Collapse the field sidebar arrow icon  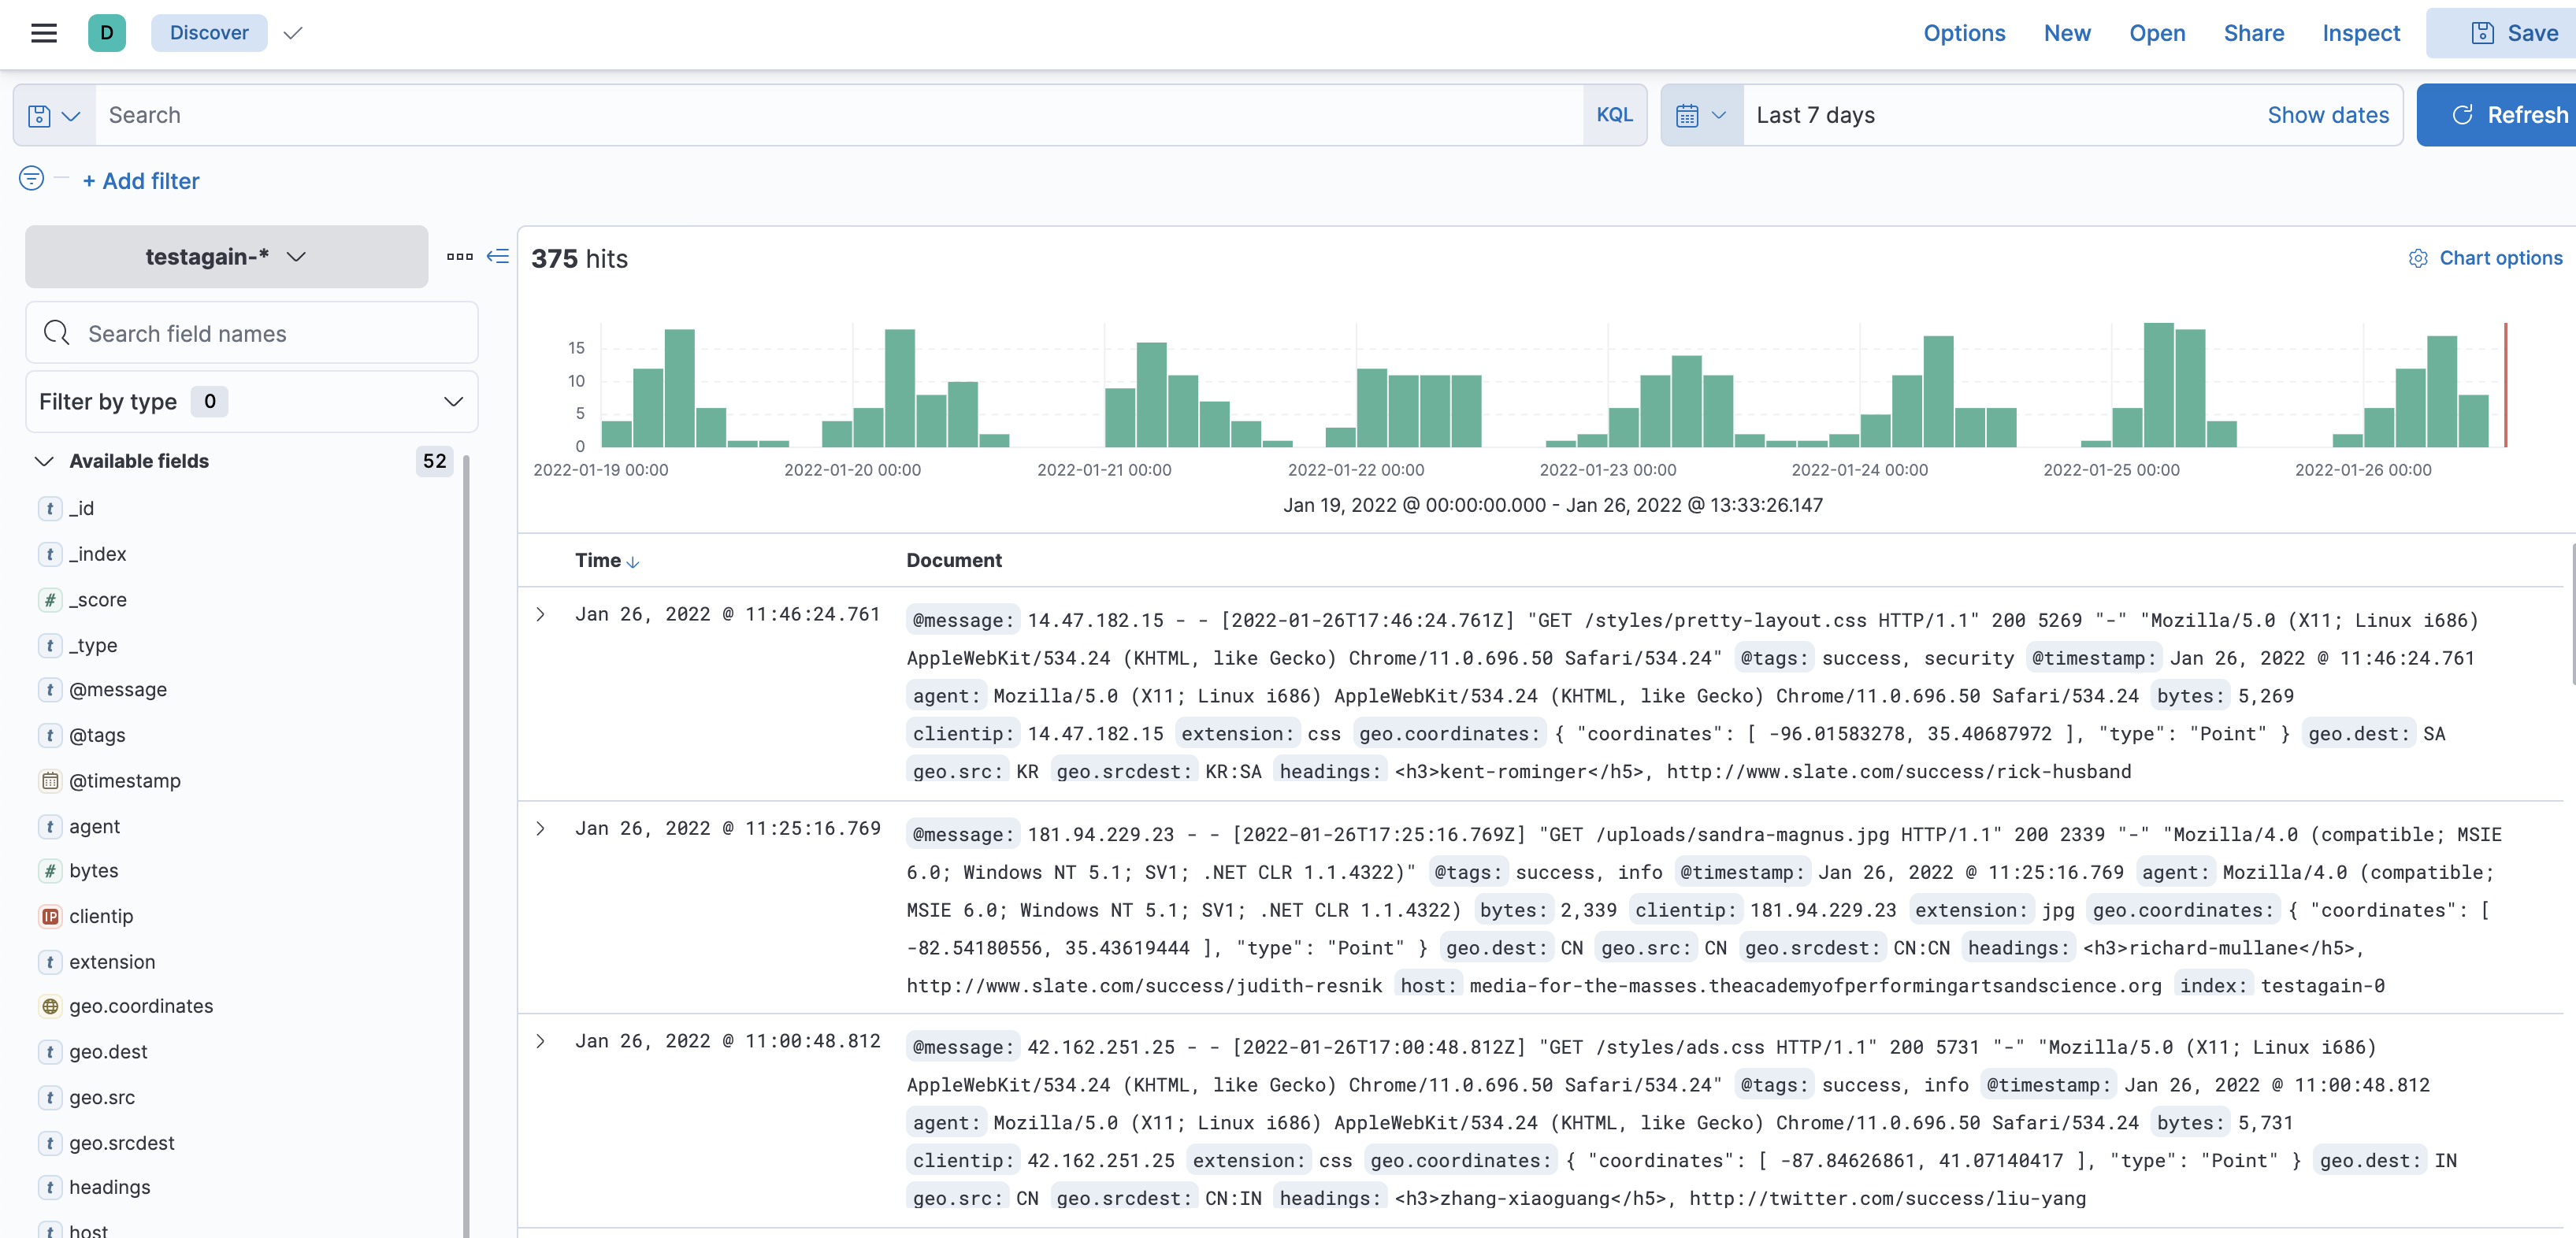point(498,257)
